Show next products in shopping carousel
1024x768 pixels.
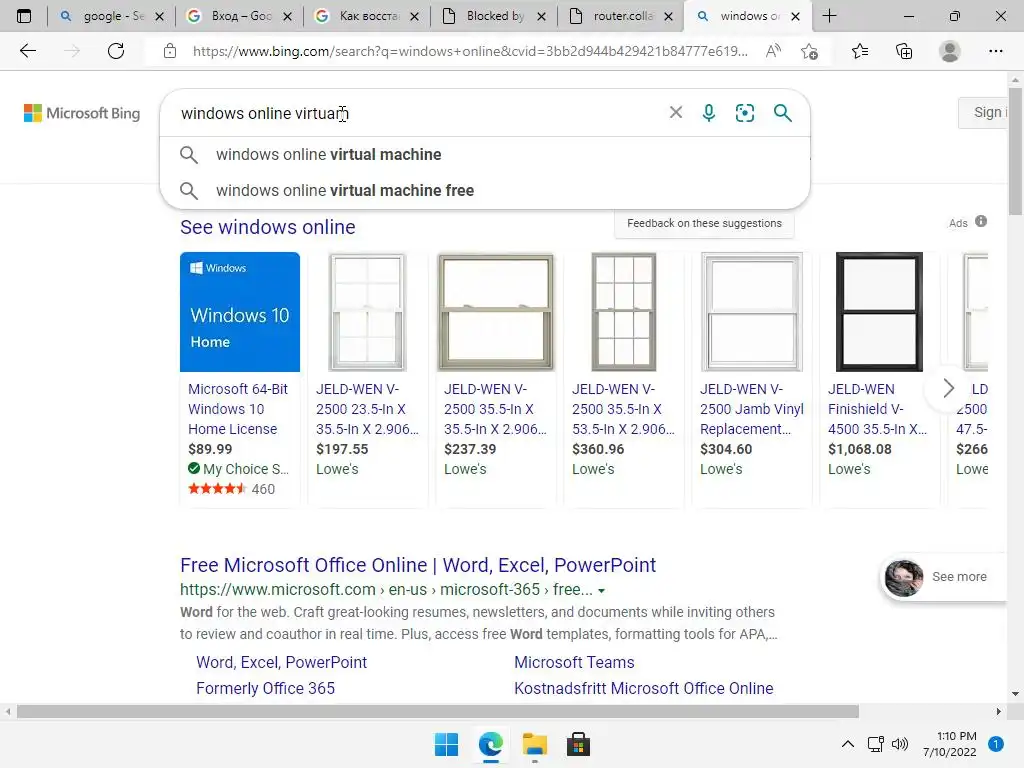coord(948,389)
